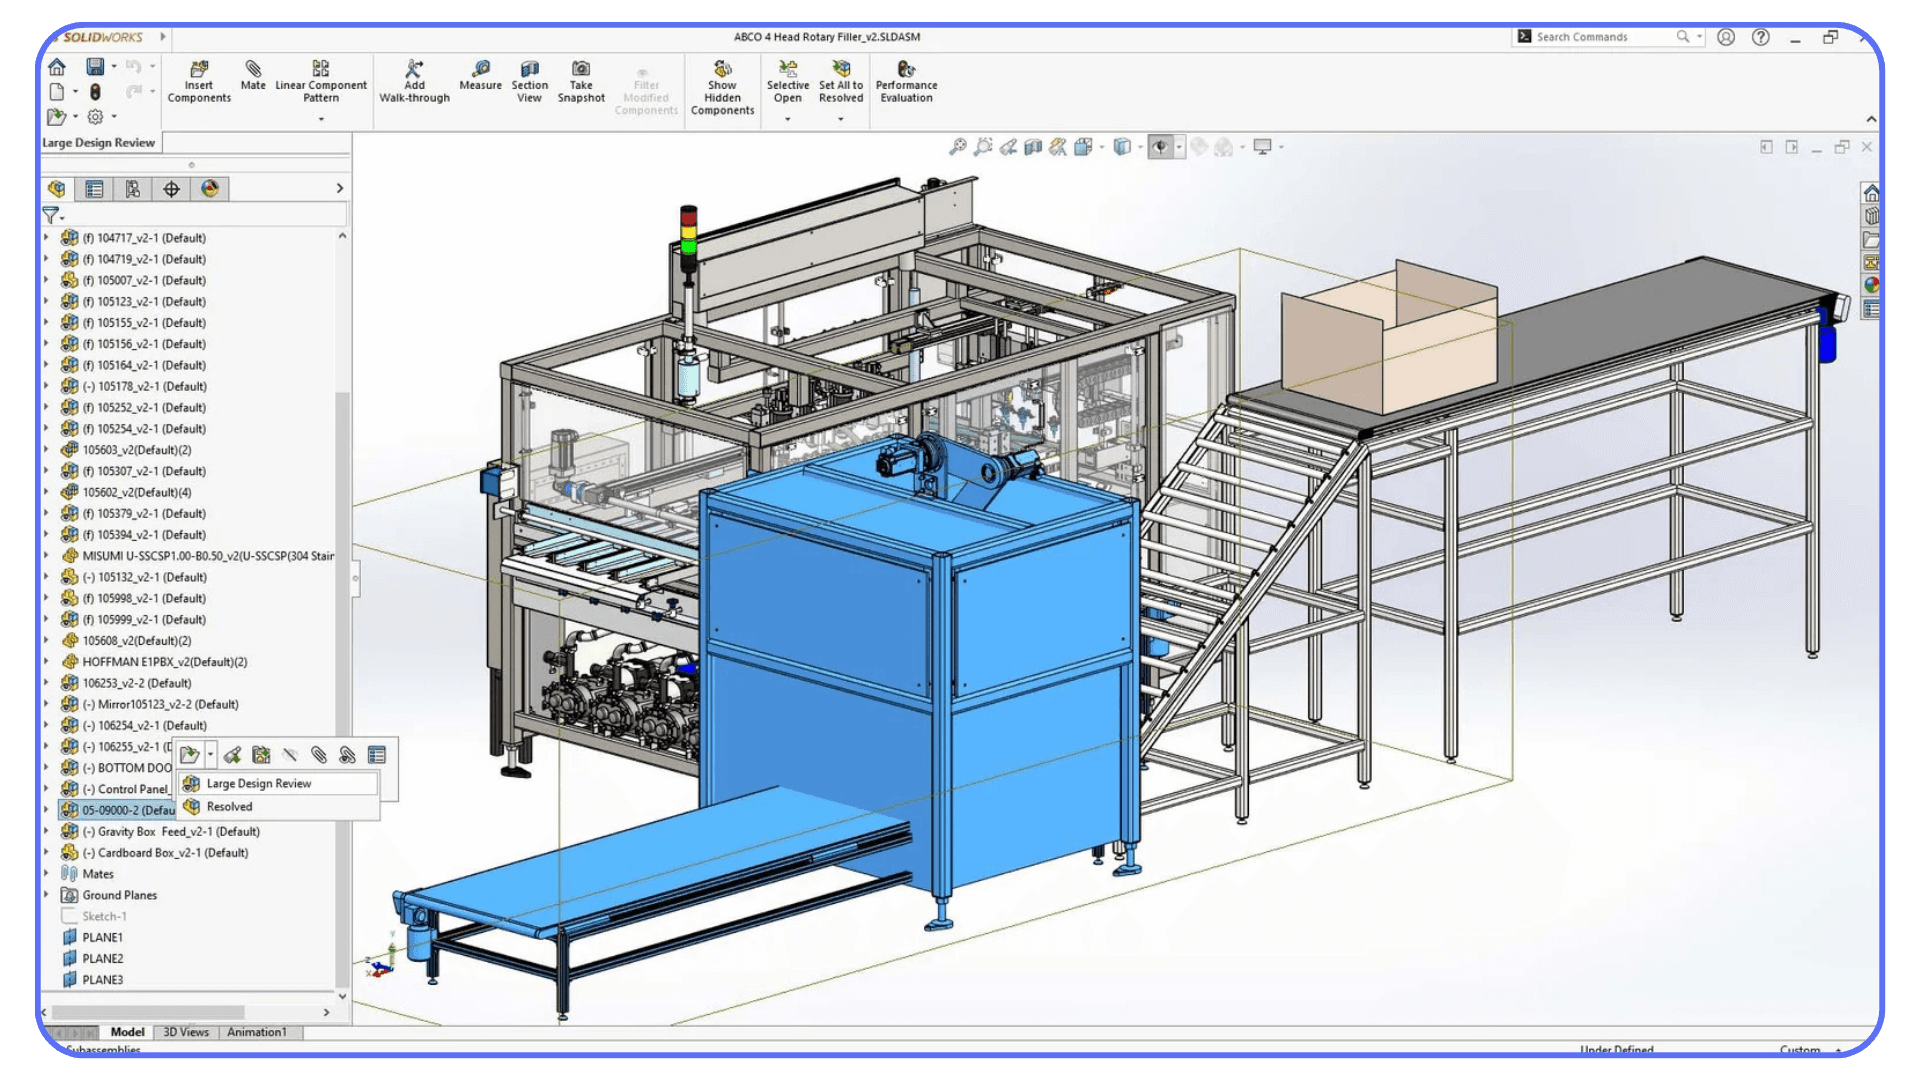
Task: Click Resolved in the open mode menu
Action: (228, 806)
